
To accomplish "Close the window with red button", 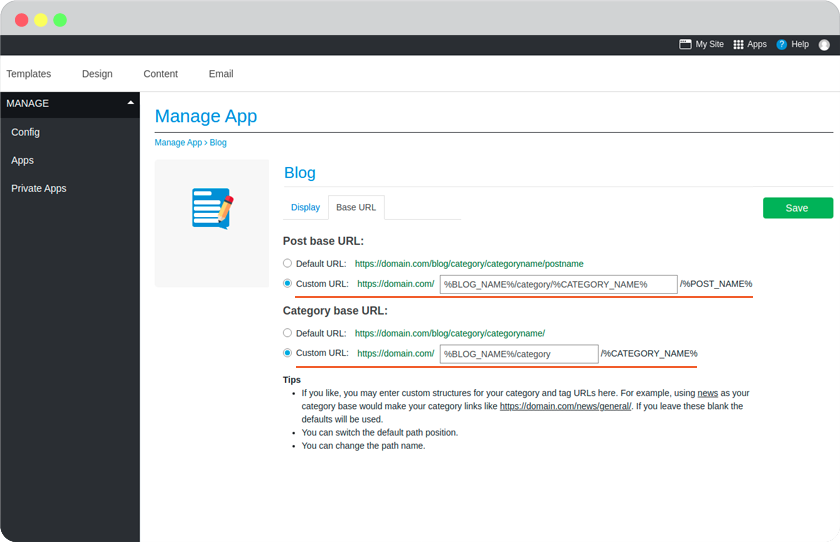I will (21, 20).
